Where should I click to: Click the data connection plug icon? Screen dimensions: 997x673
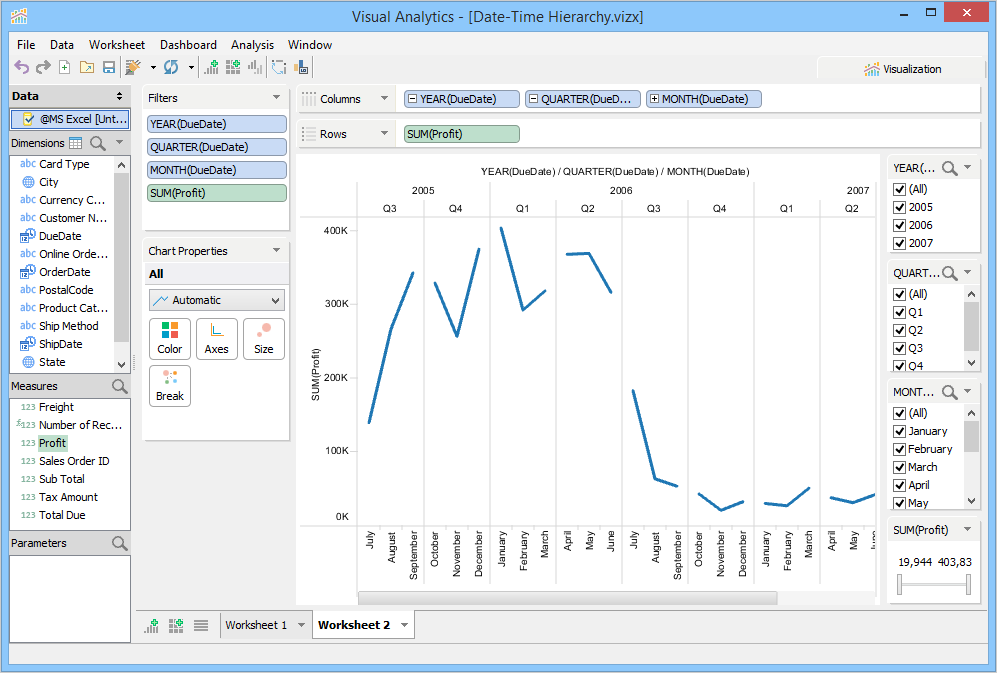click(x=133, y=67)
